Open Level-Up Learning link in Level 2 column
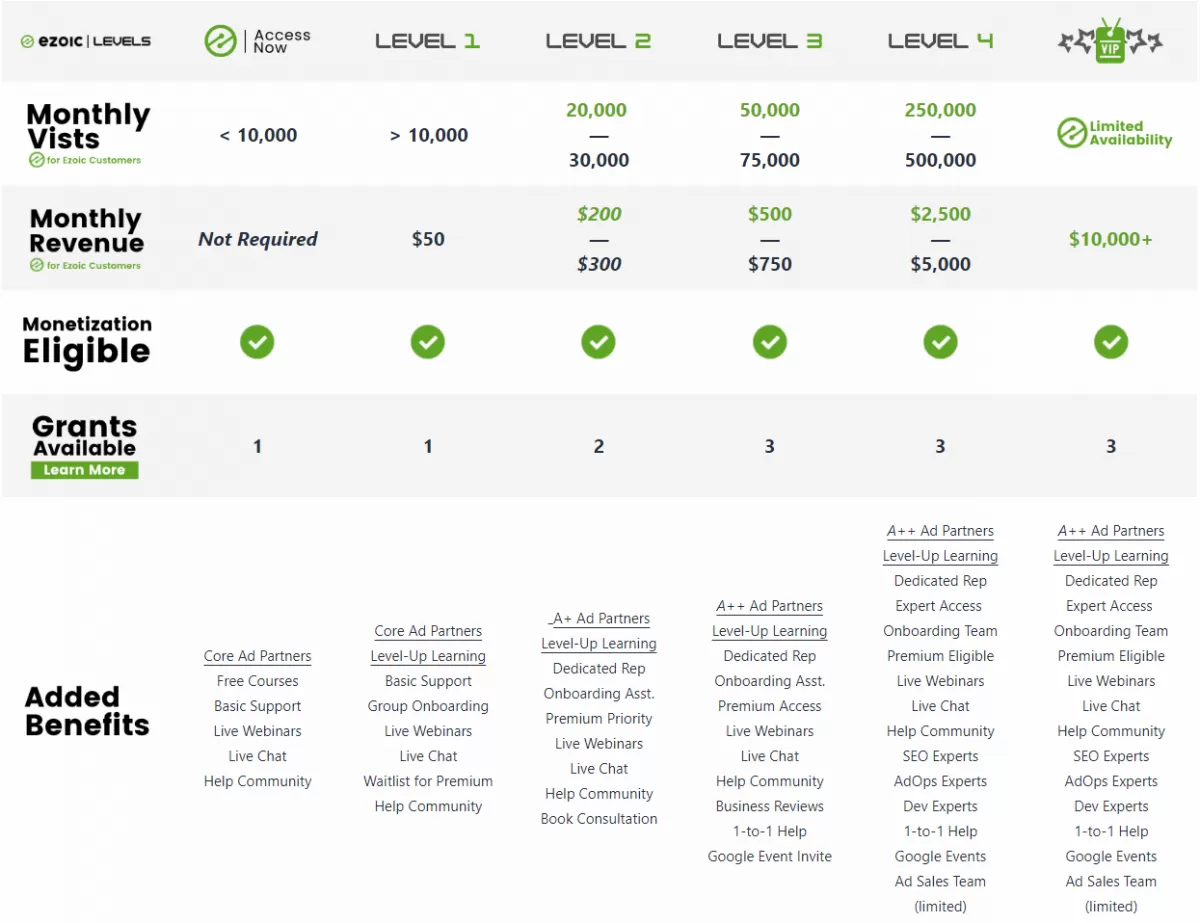This screenshot has height=923, width=1200. click(x=599, y=644)
